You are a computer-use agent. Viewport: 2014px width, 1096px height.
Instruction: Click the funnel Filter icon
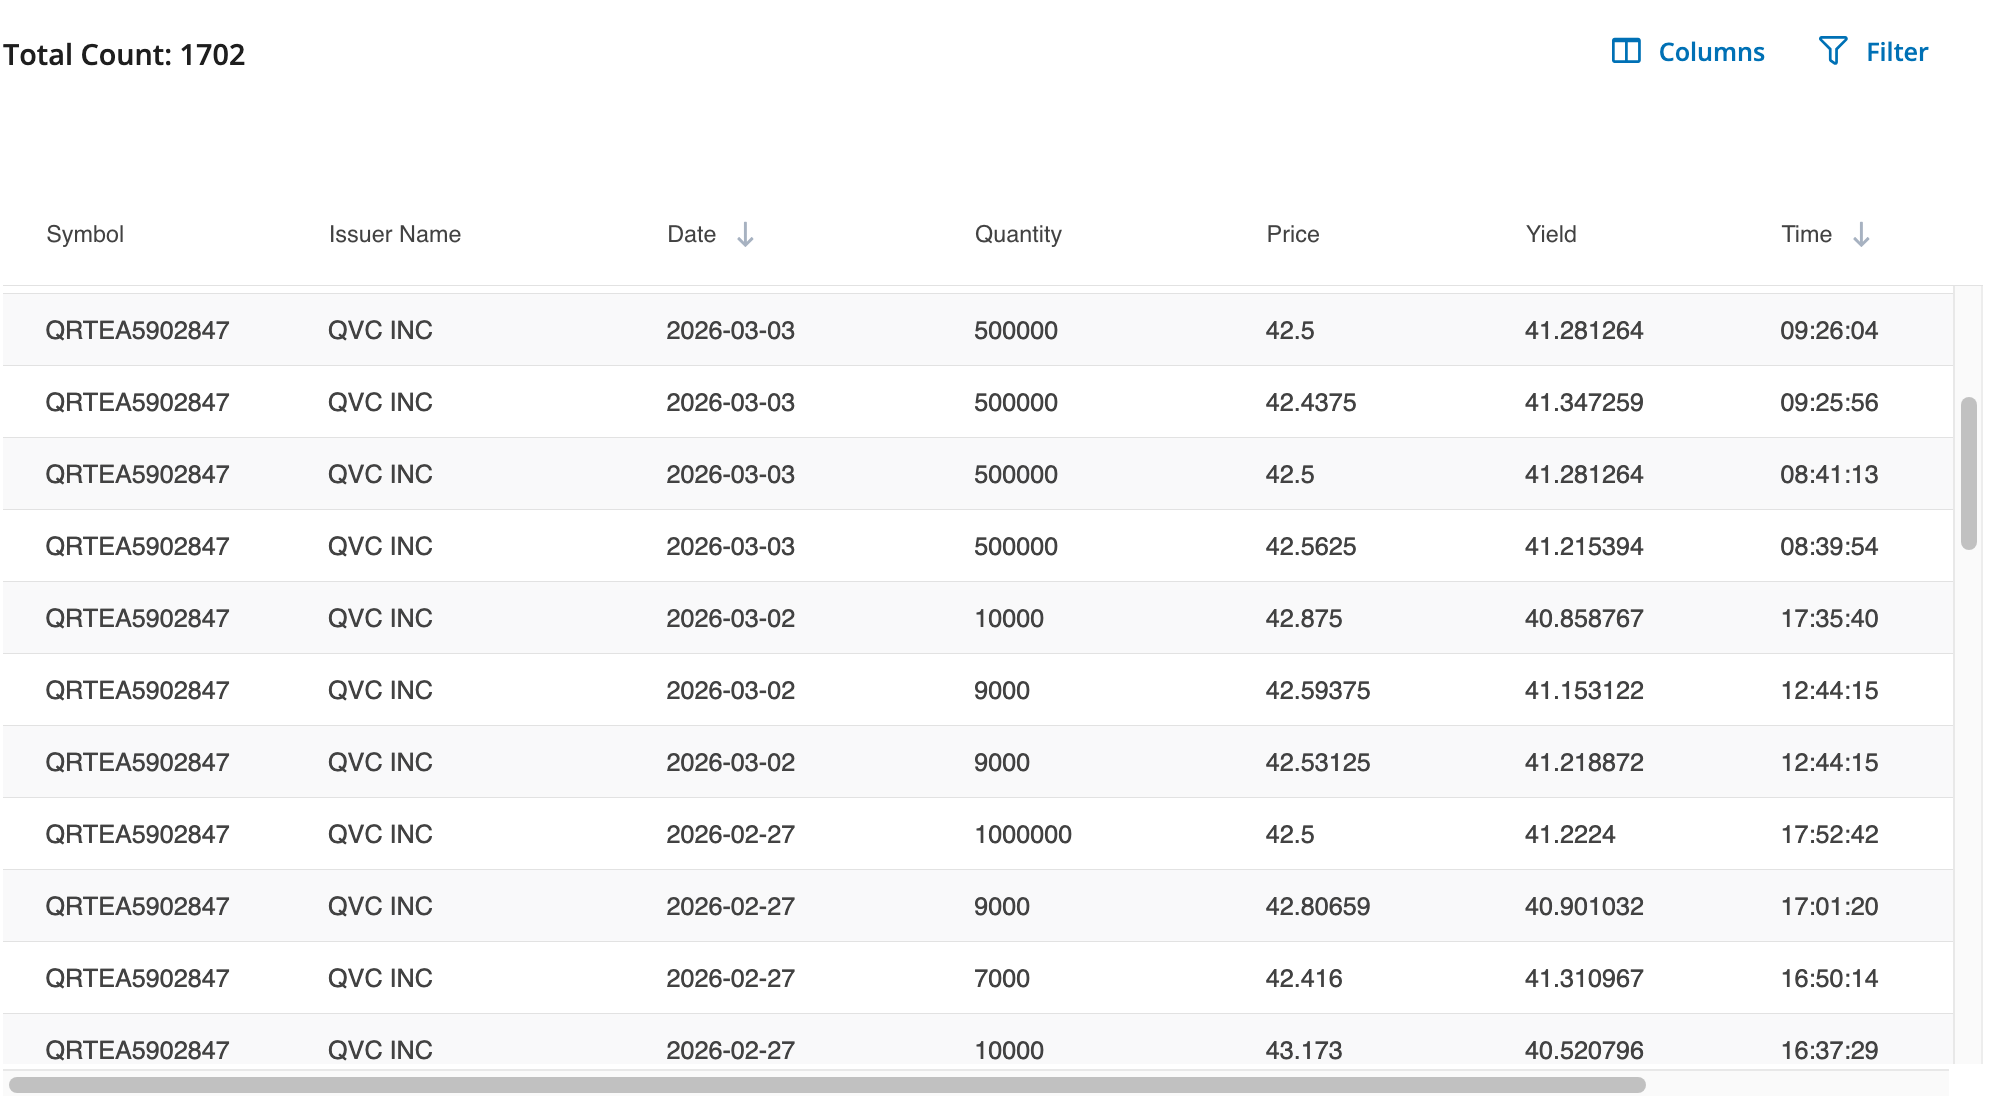pos(1832,51)
